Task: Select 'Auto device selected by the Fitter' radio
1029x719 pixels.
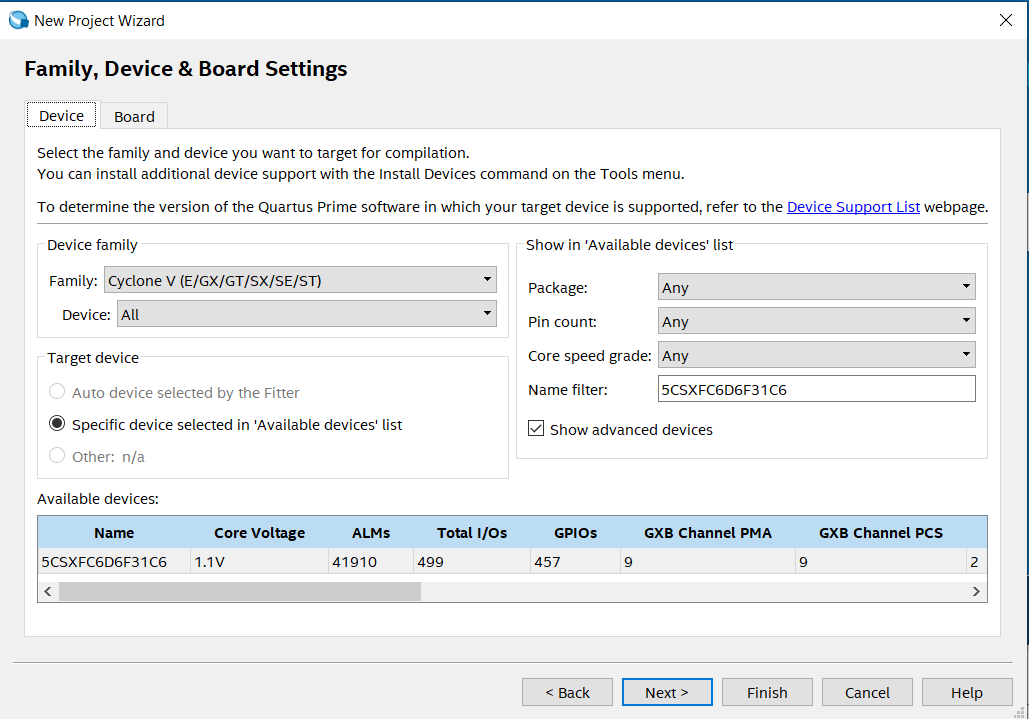Action: coord(57,392)
